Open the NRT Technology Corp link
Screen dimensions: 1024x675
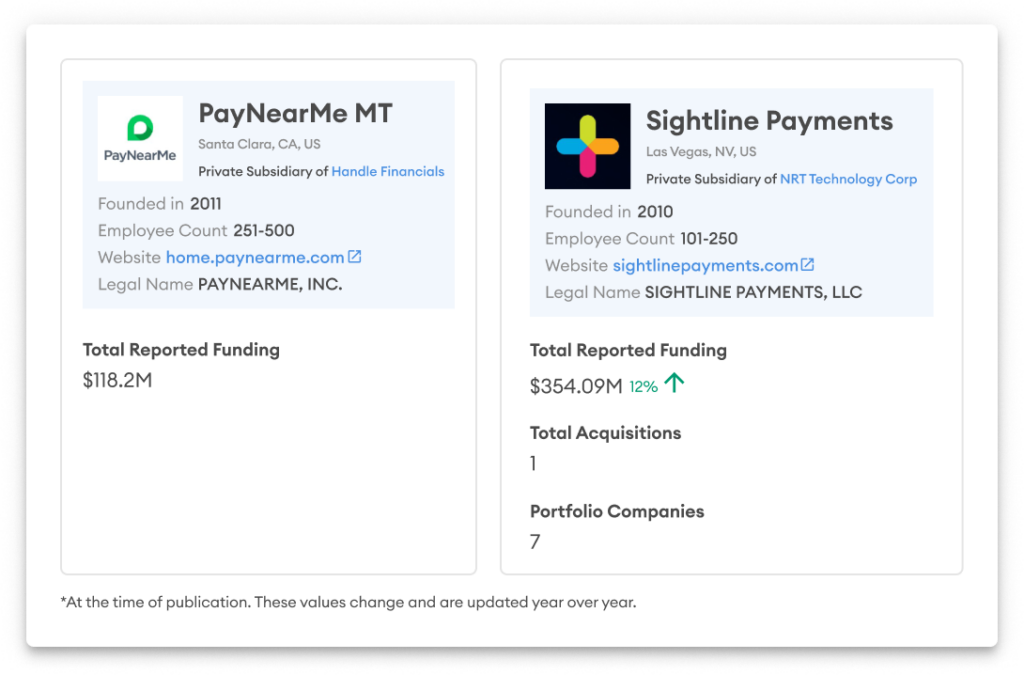848,179
